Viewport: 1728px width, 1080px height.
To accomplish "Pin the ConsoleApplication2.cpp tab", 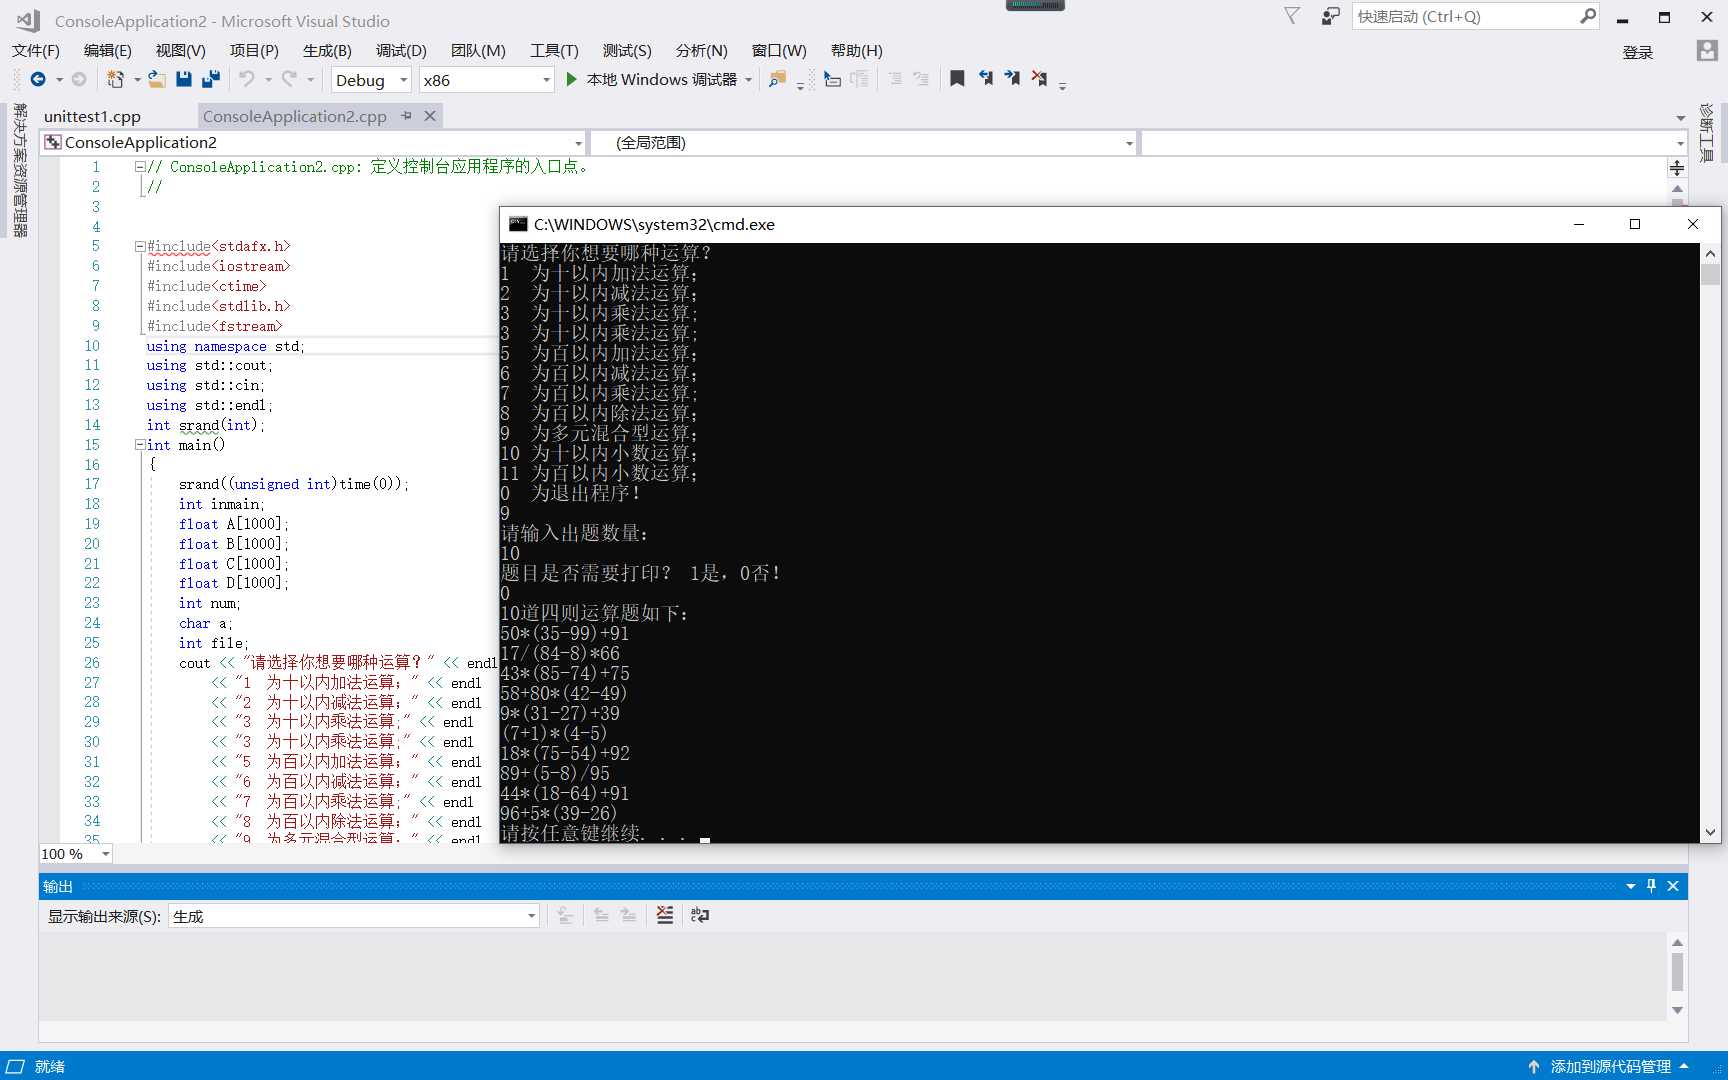I will point(406,116).
